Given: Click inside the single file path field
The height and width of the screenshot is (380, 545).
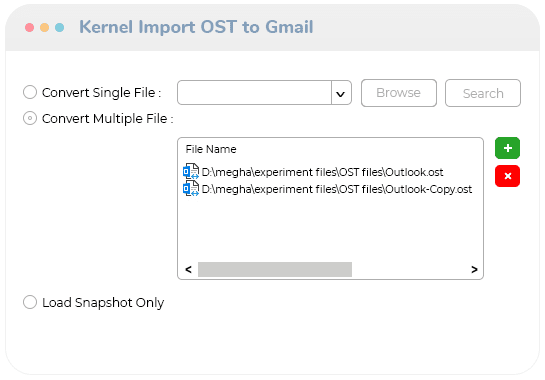Looking at the screenshot, I should coord(254,93).
